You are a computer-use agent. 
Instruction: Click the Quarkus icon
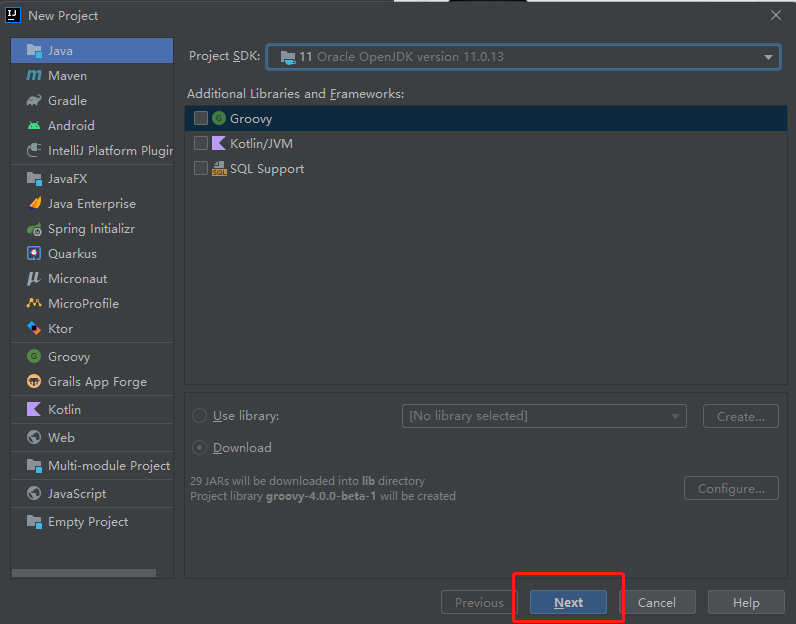point(34,253)
